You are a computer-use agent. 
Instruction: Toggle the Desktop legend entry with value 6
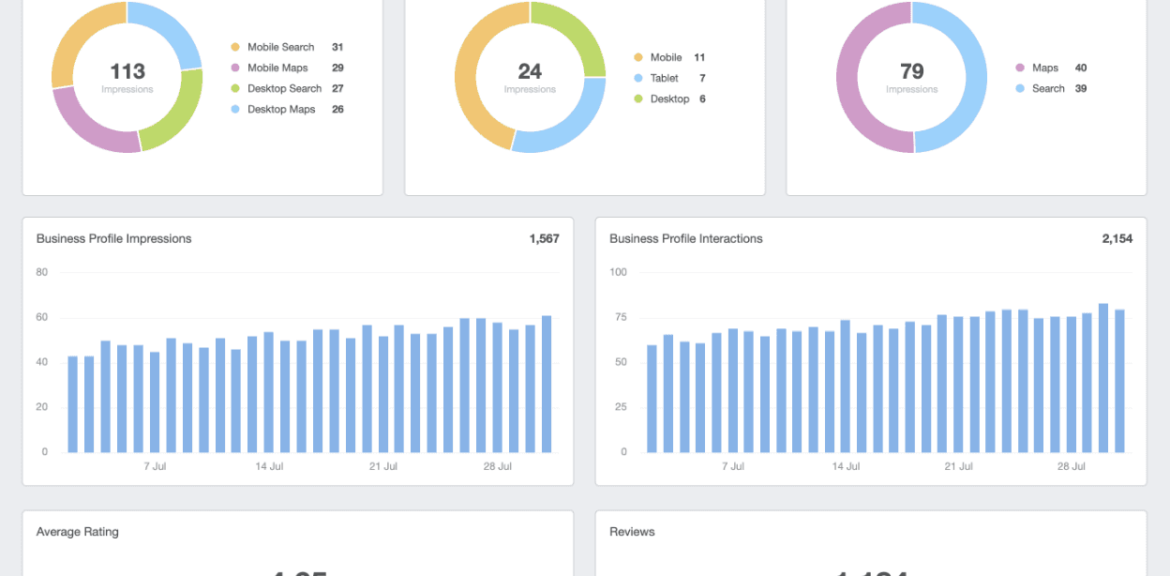click(669, 99)
